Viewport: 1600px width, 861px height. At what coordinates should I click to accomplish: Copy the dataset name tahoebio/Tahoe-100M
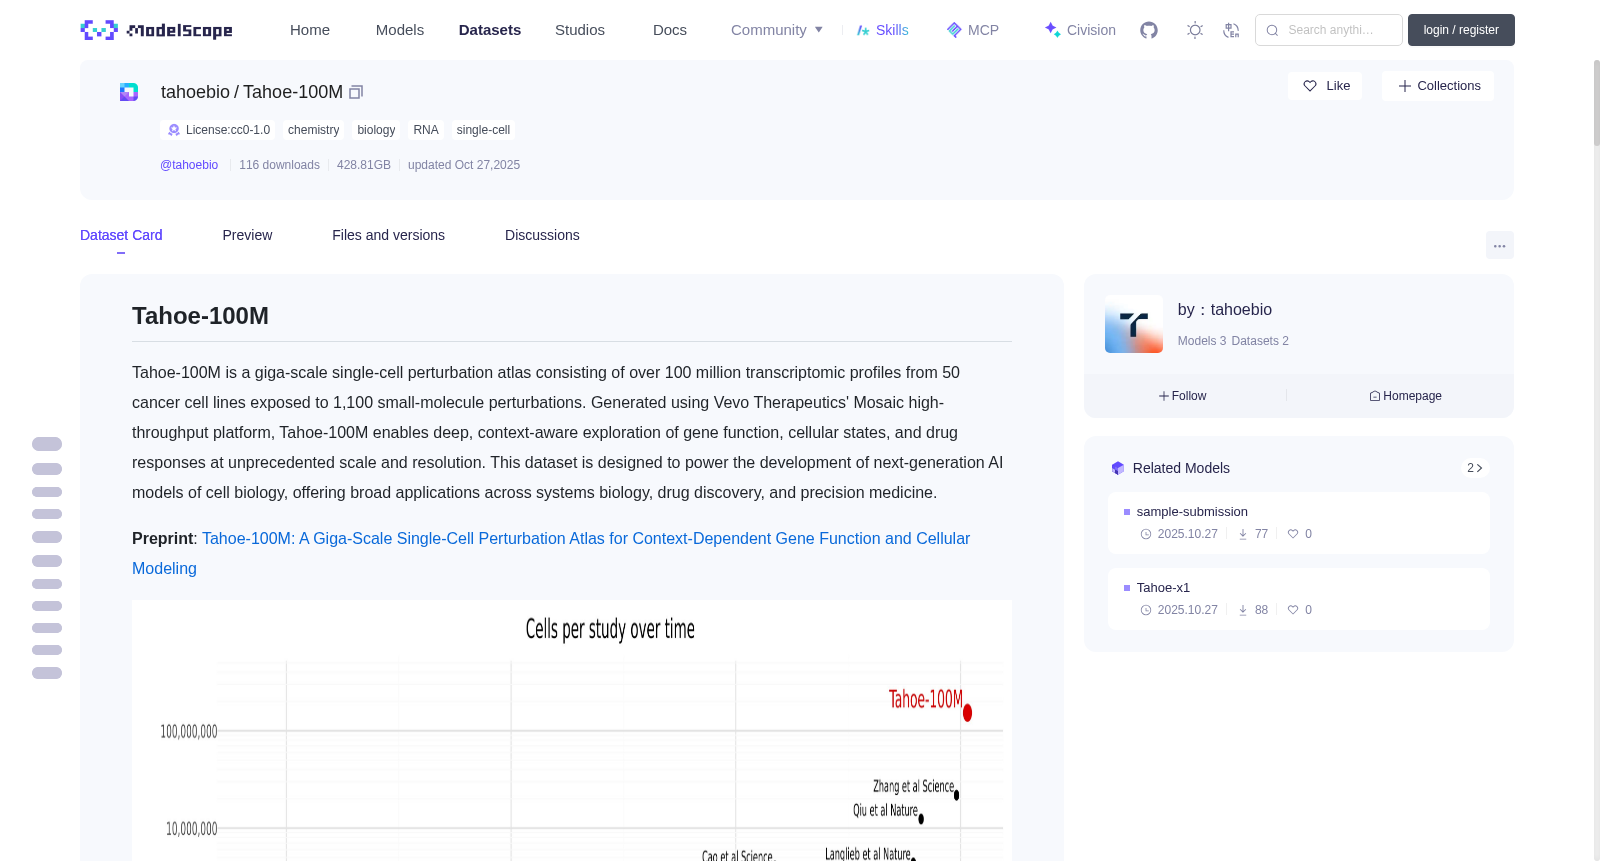click(356, 92)
